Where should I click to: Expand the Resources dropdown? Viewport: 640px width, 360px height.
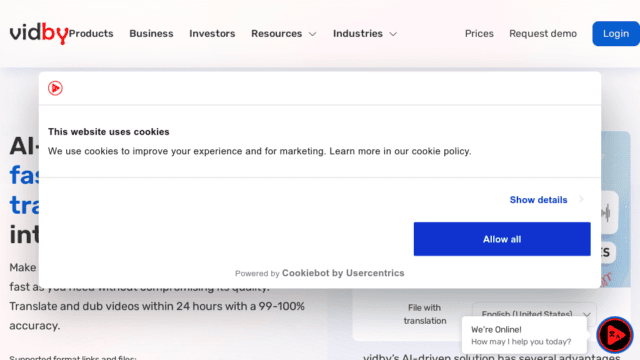click(284, 33)
